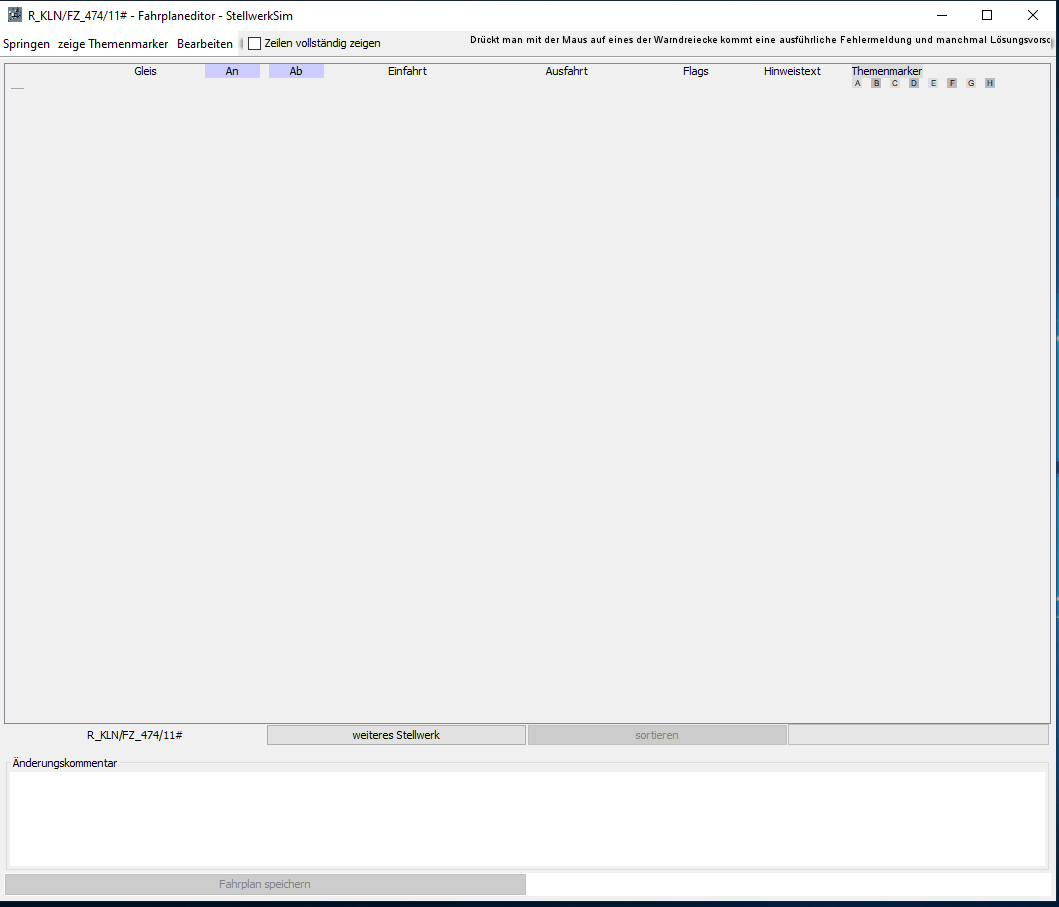
Task: Open the Bearbeiten menu
Action: [x=205, y=44]
